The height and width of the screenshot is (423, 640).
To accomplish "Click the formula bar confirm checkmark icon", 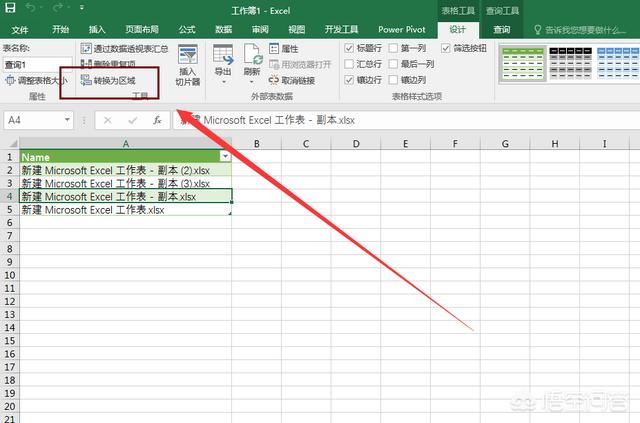I will [133, 120].
